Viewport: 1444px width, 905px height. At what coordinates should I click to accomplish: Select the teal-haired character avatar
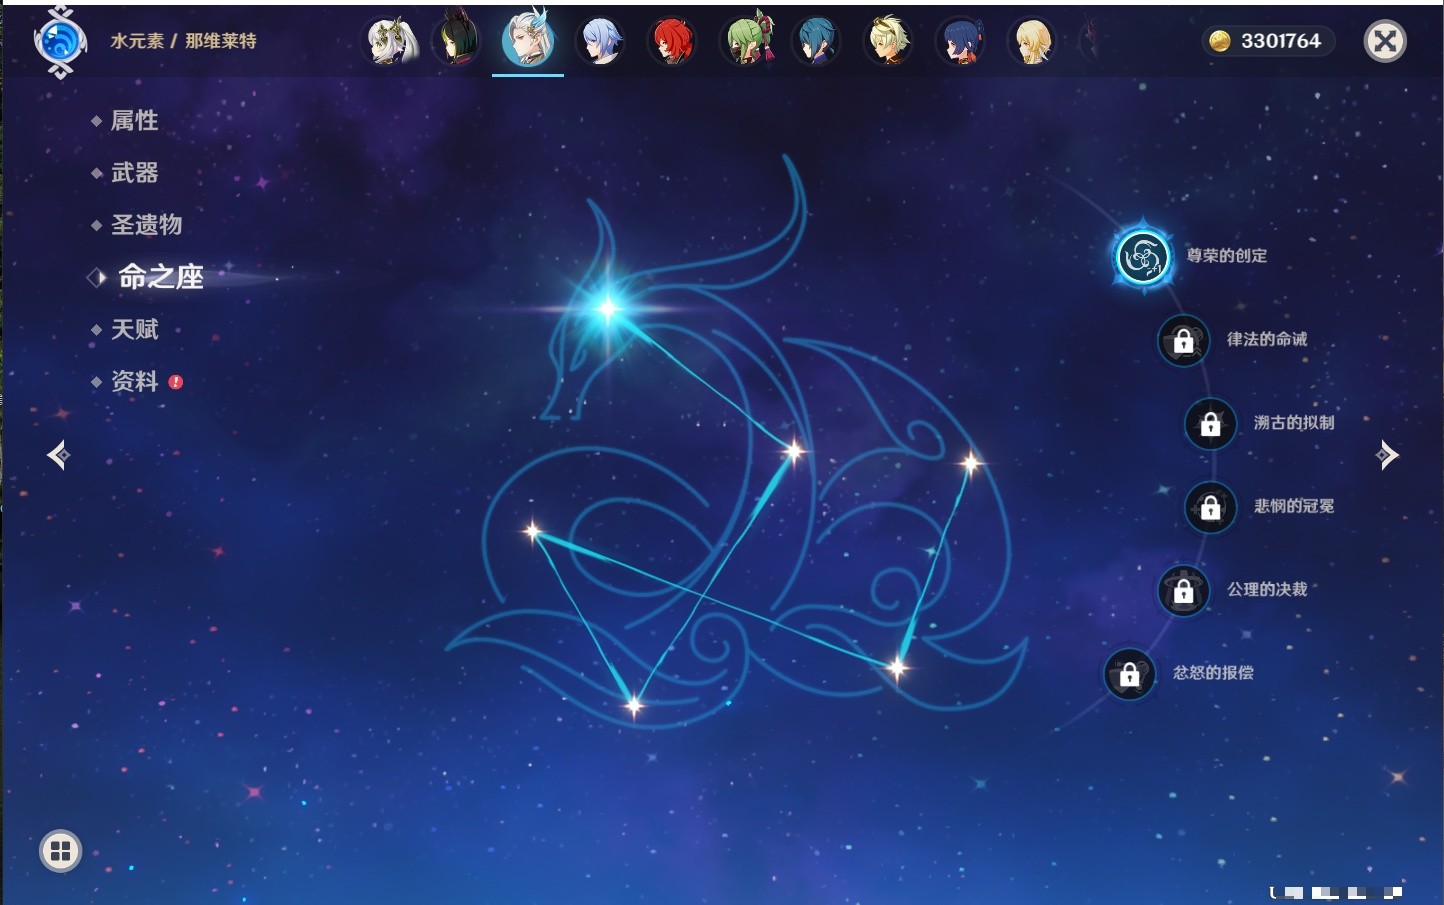click(x=817, y=41)
